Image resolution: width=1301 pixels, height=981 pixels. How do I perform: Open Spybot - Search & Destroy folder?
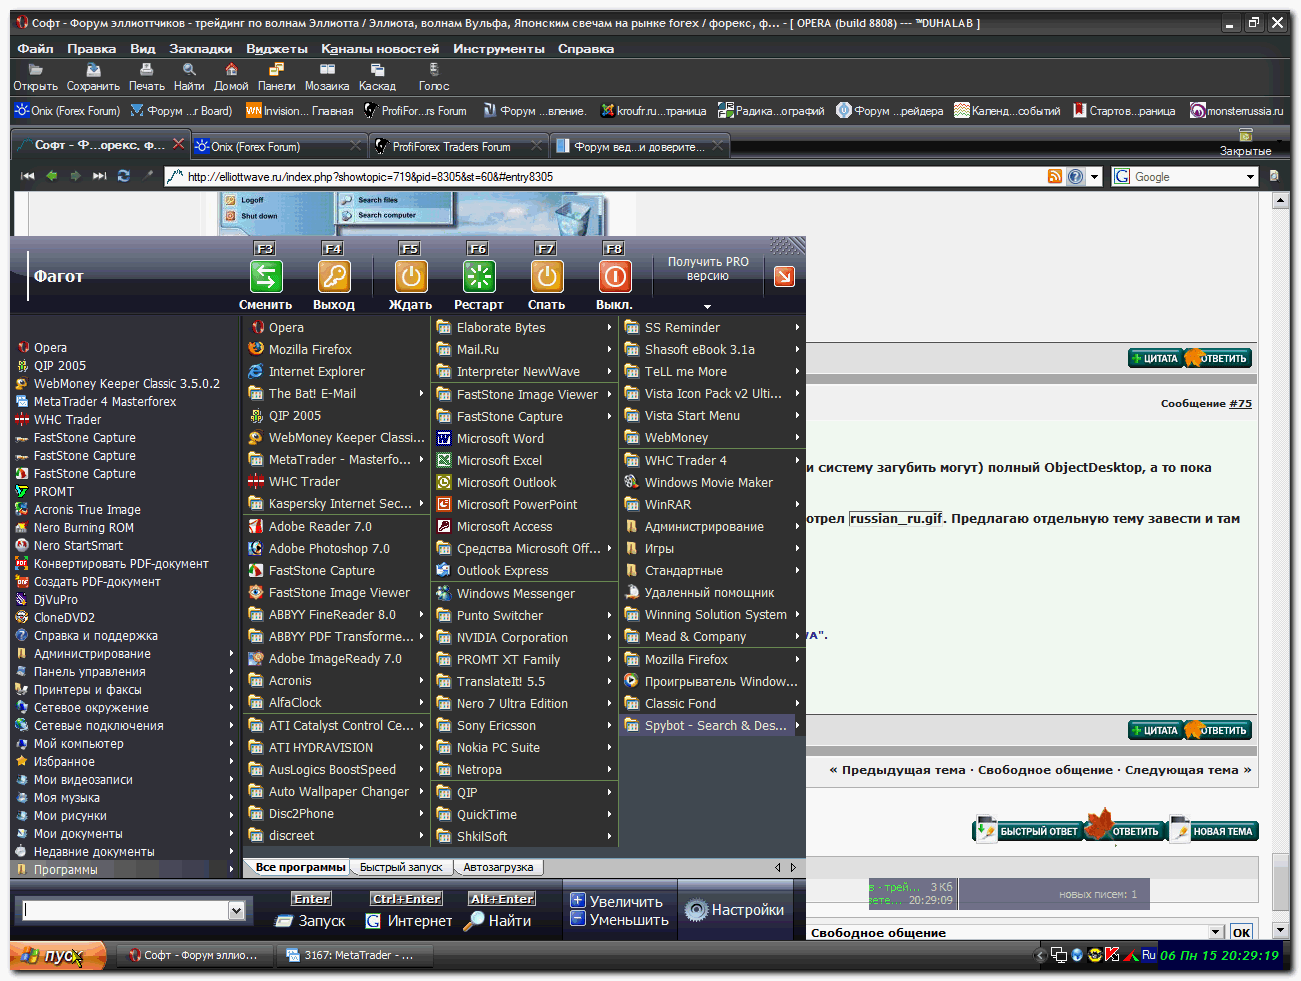coord(712,725)
